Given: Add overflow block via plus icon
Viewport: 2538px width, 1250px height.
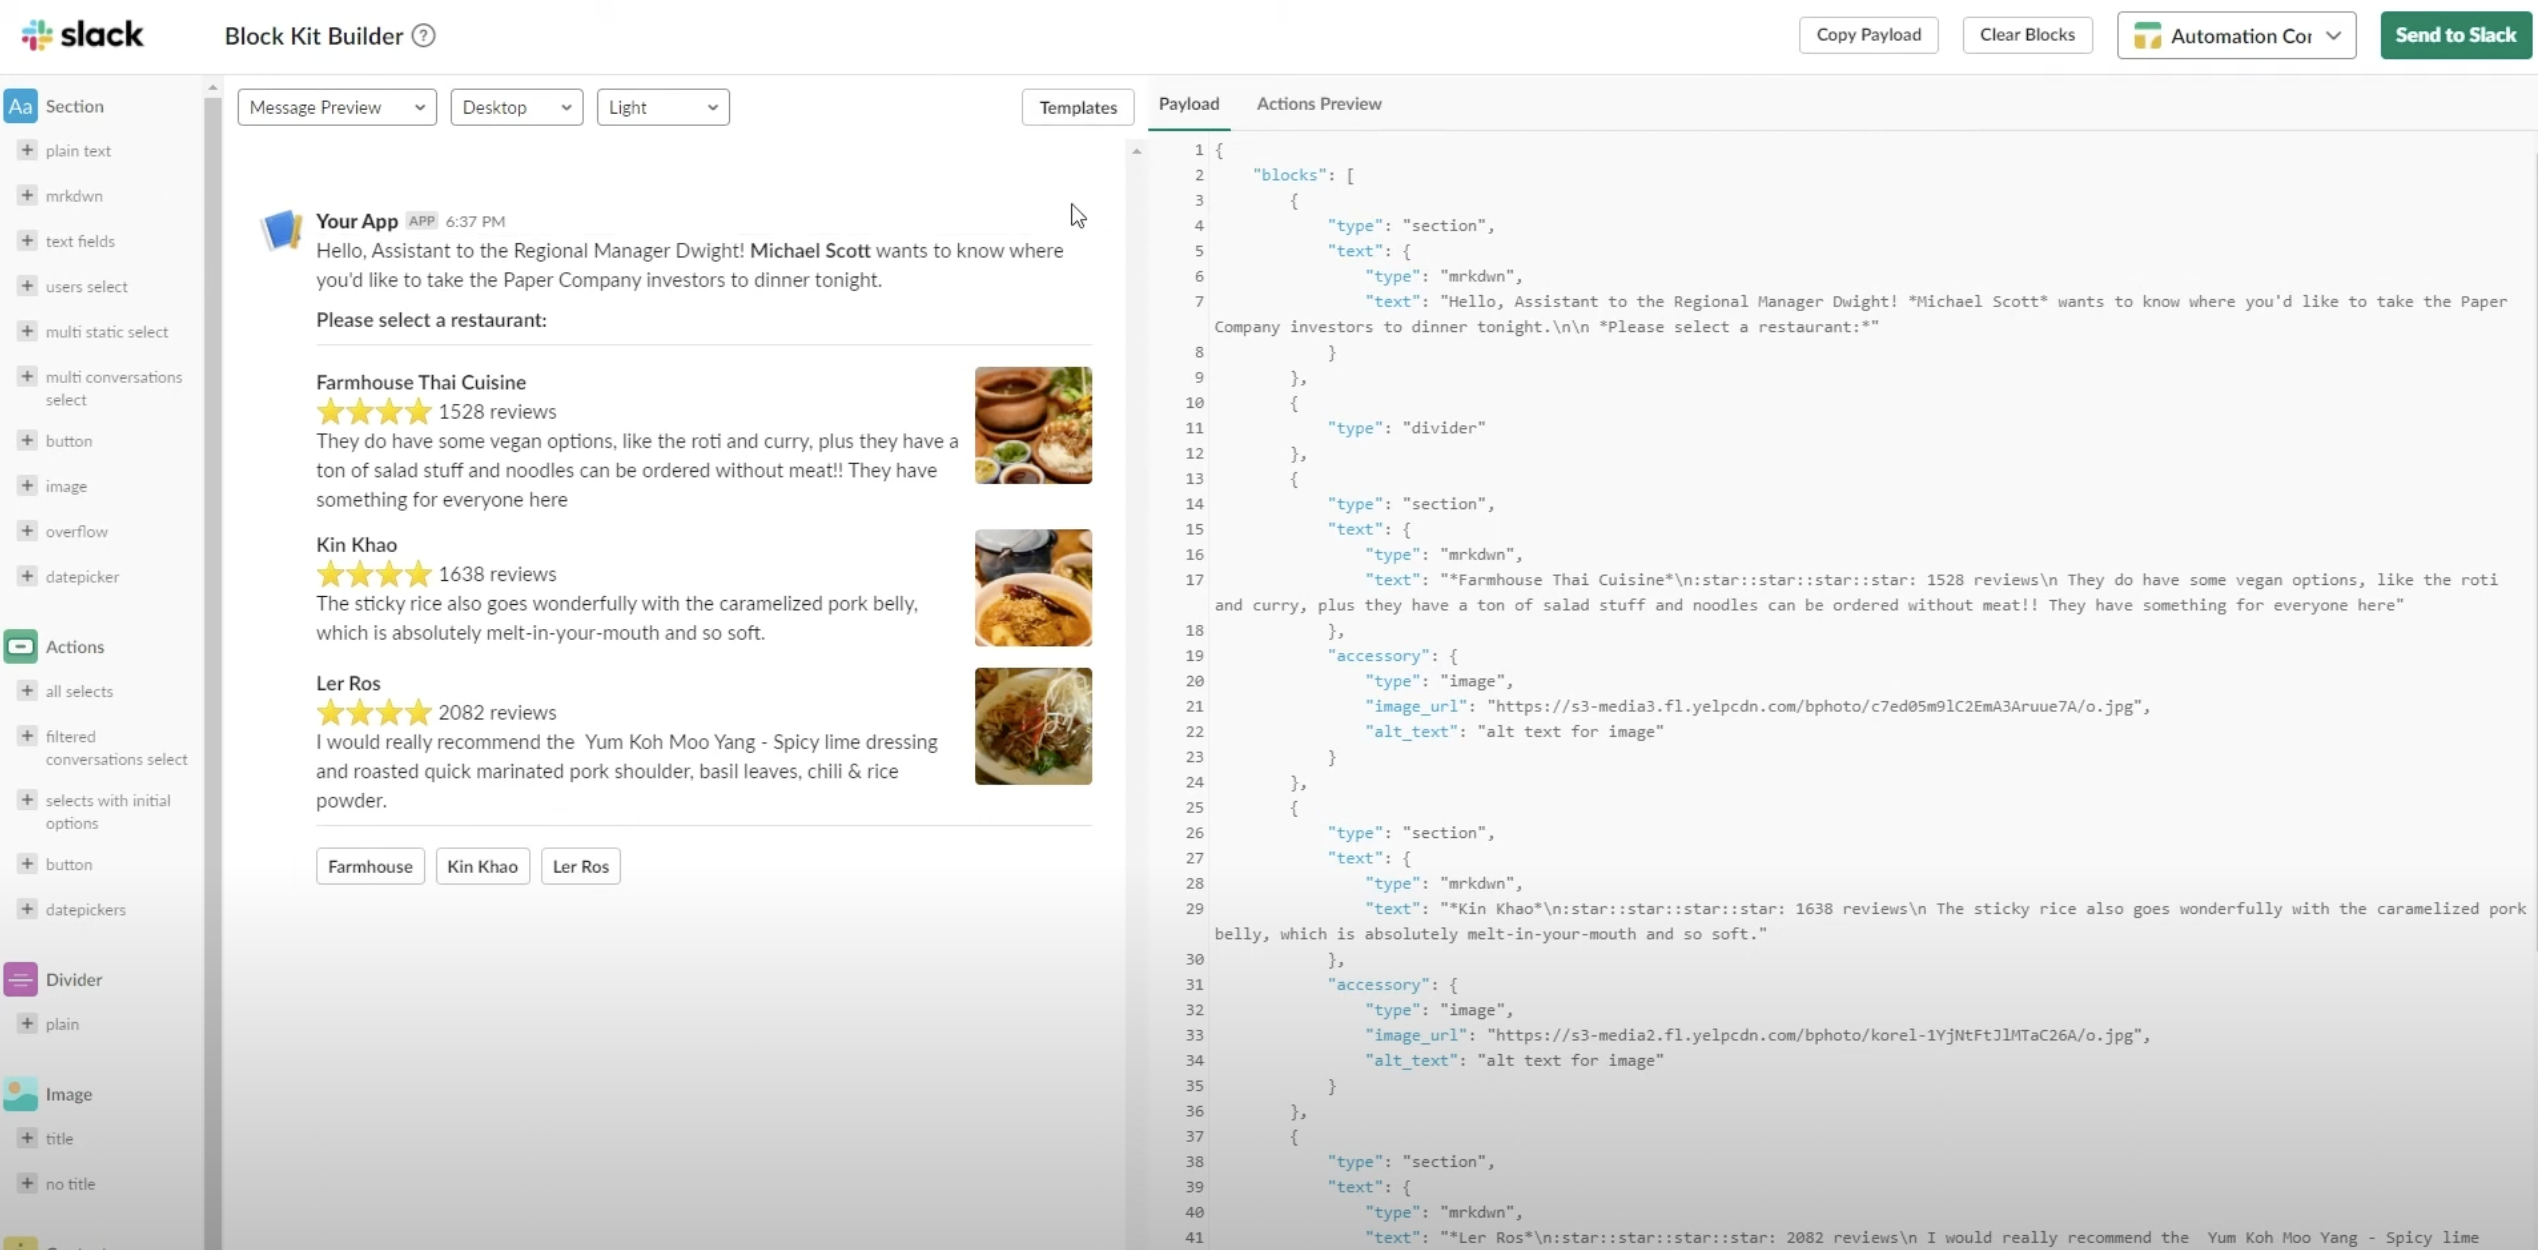Looking at the screenshot, I should [x=27, y=531].
